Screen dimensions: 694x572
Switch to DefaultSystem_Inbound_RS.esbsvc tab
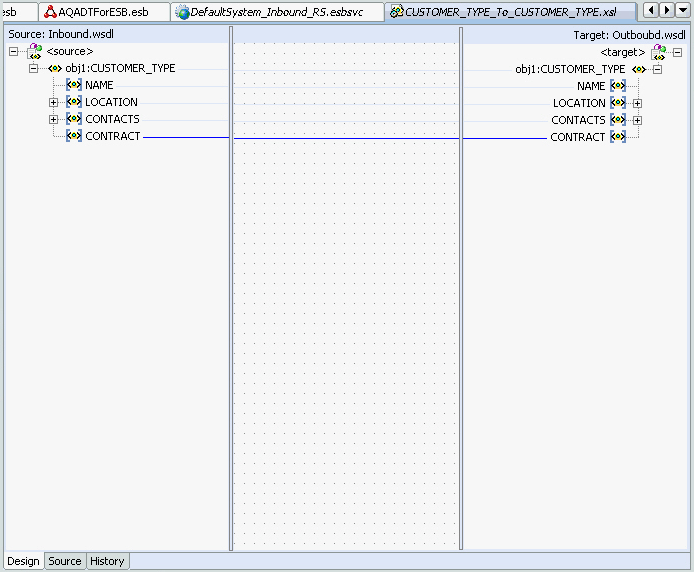277,12
